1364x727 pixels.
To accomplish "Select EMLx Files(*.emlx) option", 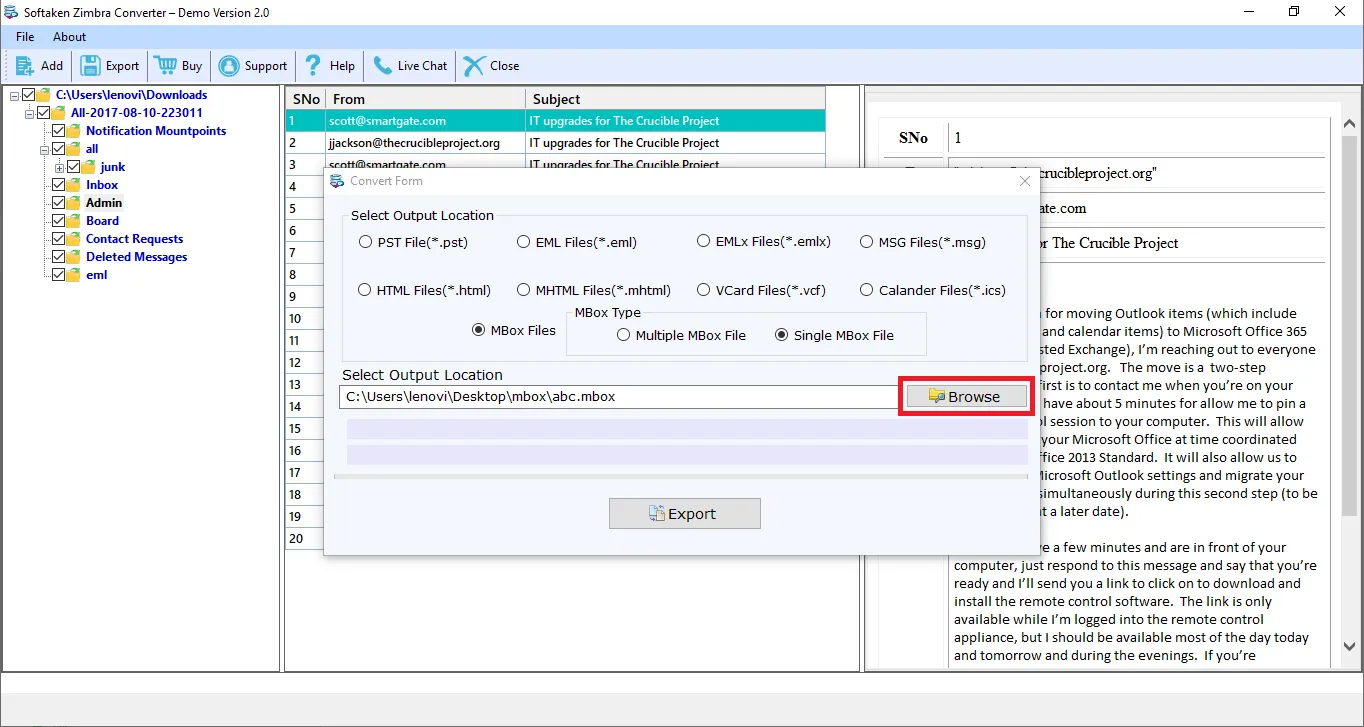I will pos(704,242).
